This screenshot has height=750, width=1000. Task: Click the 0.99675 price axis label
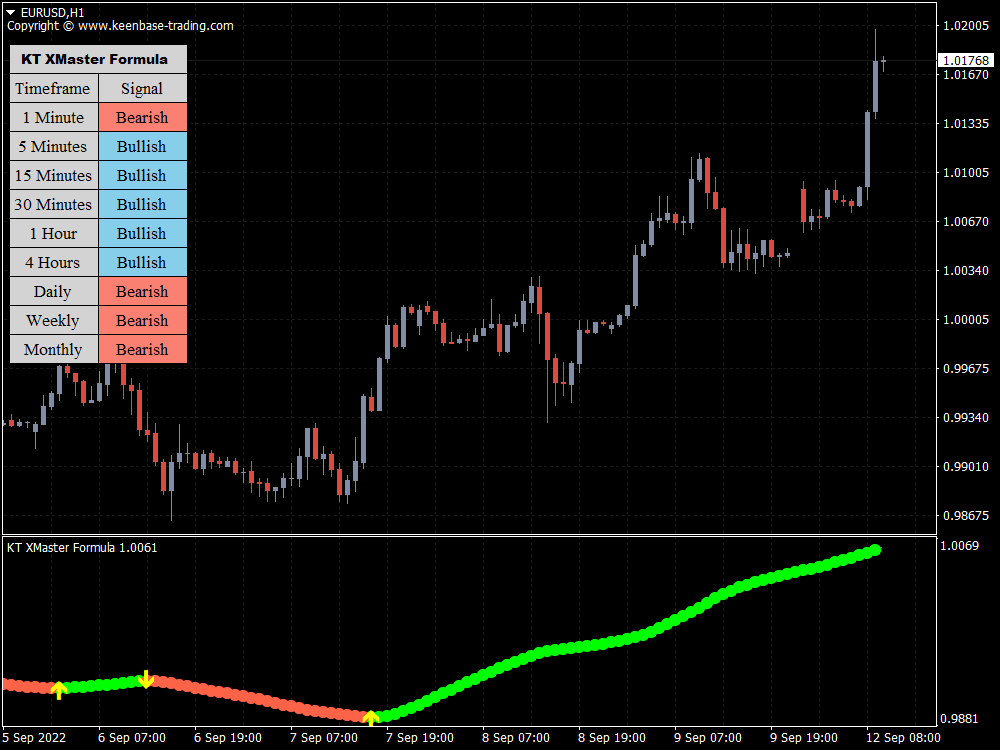[x=966, y=369]
